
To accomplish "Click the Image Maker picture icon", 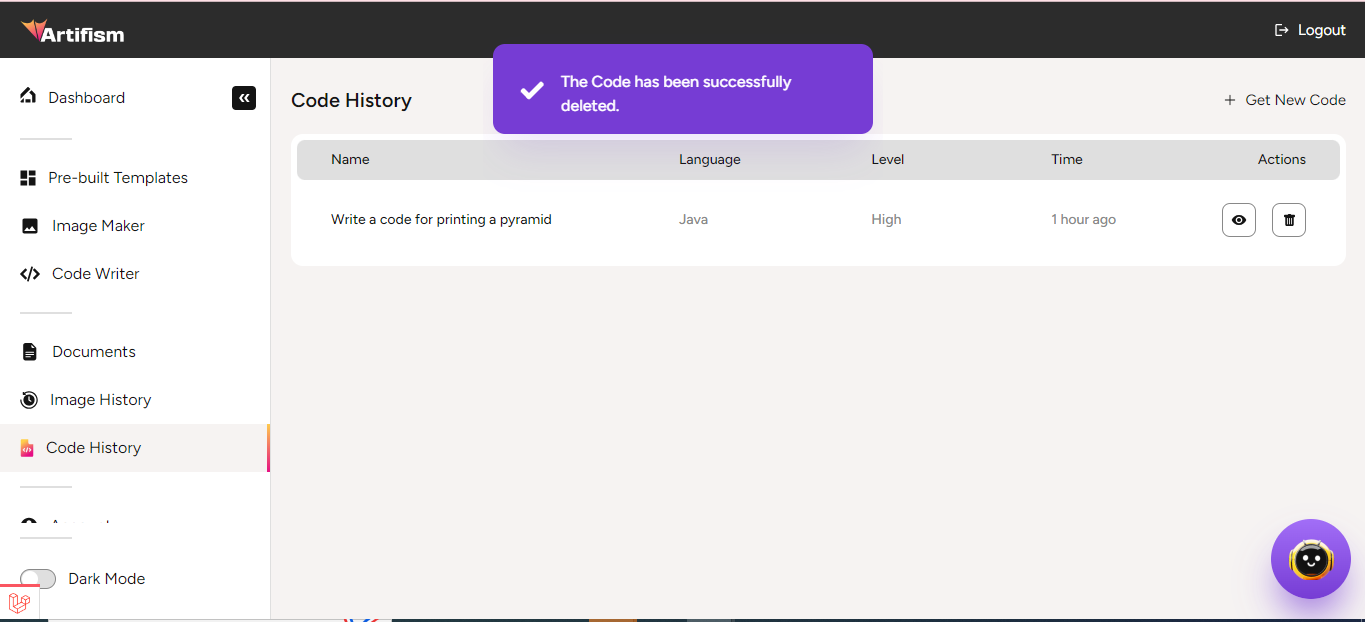I will tap(30, 226).
